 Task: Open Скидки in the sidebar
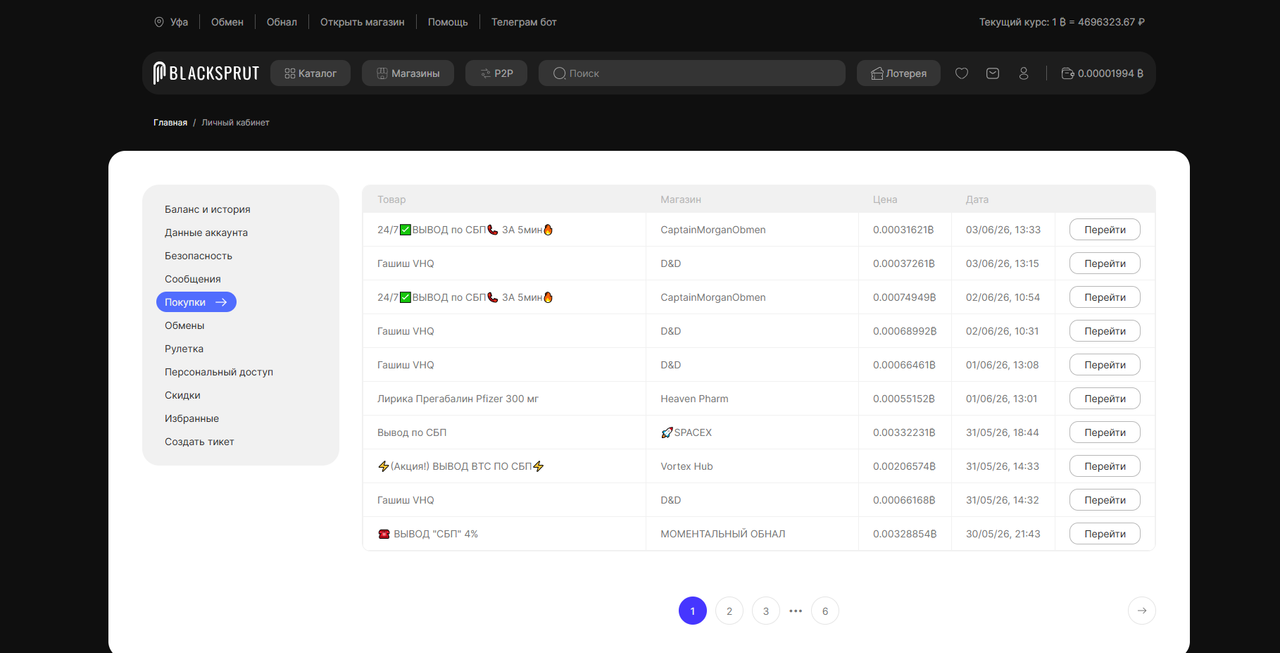pyautogui.click(x=183, y=395)
